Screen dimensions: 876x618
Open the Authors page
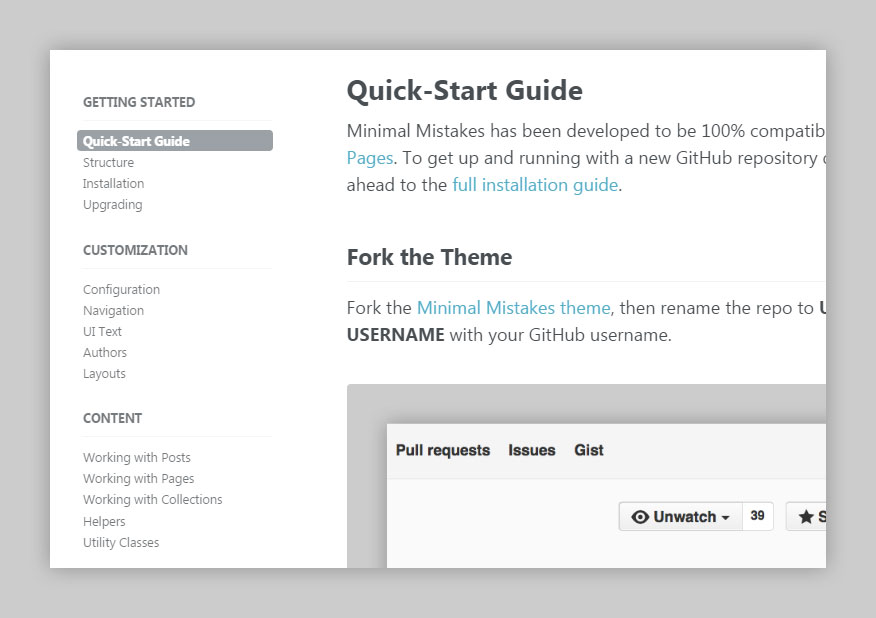[x=104, y=352]
